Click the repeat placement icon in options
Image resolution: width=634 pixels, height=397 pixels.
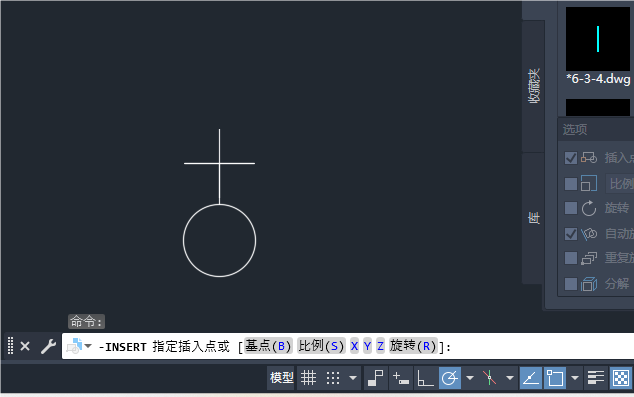589,258
